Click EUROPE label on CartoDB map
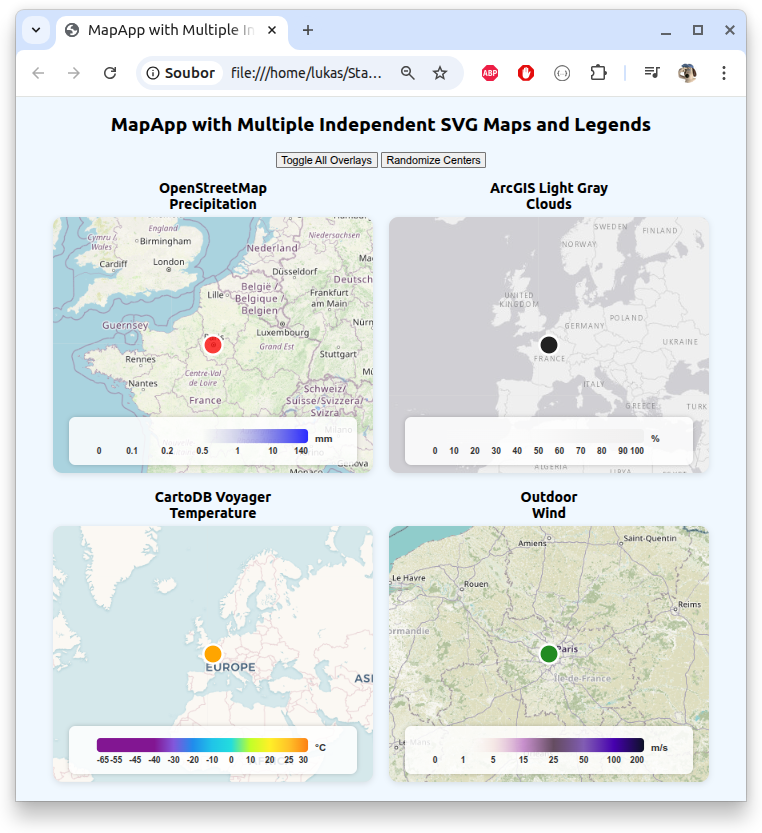762x833 pixels. (231, 667)
